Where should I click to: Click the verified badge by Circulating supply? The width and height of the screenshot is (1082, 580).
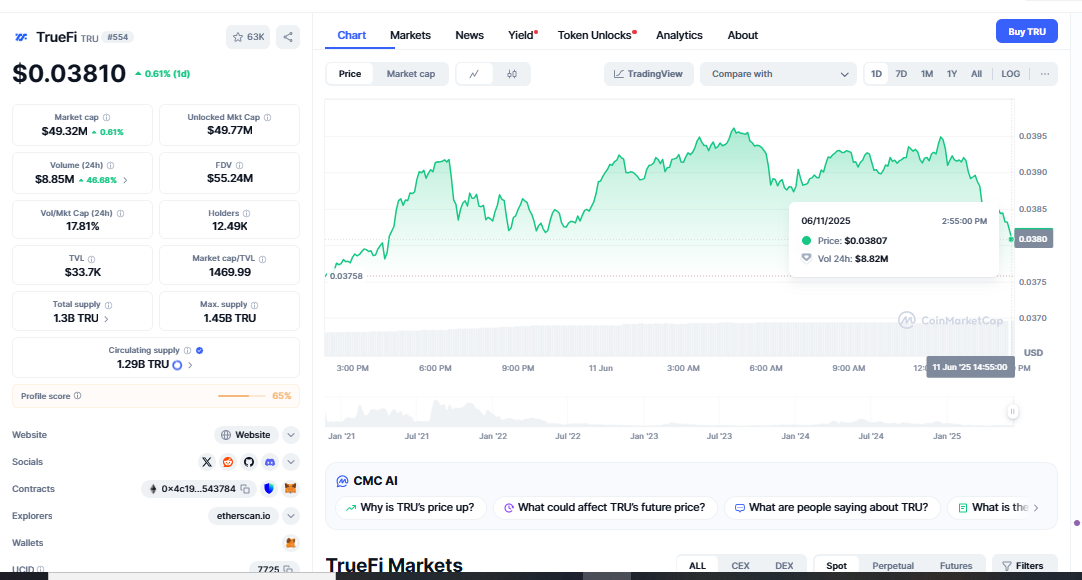point(199,350)
